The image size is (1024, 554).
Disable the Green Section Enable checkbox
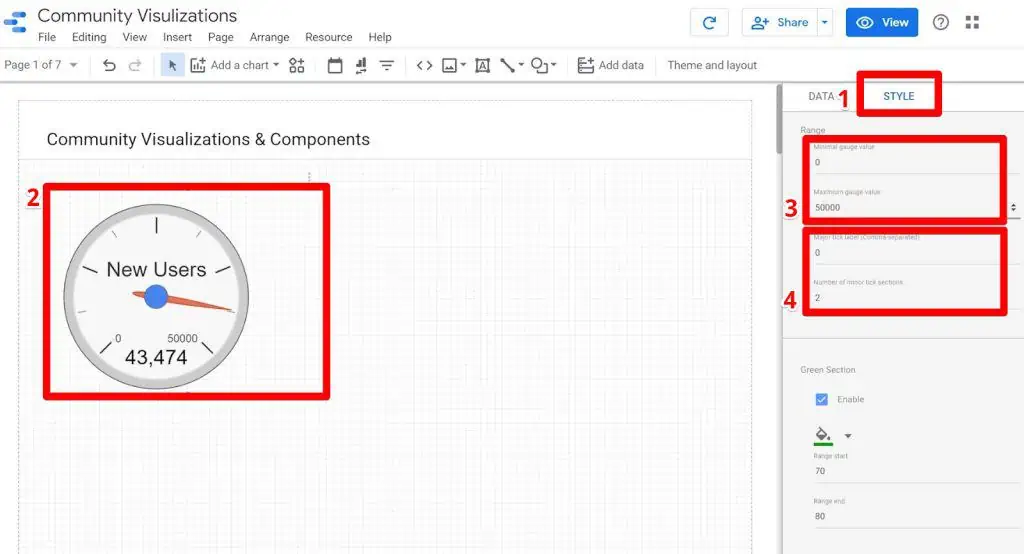(x=822, y=399)
